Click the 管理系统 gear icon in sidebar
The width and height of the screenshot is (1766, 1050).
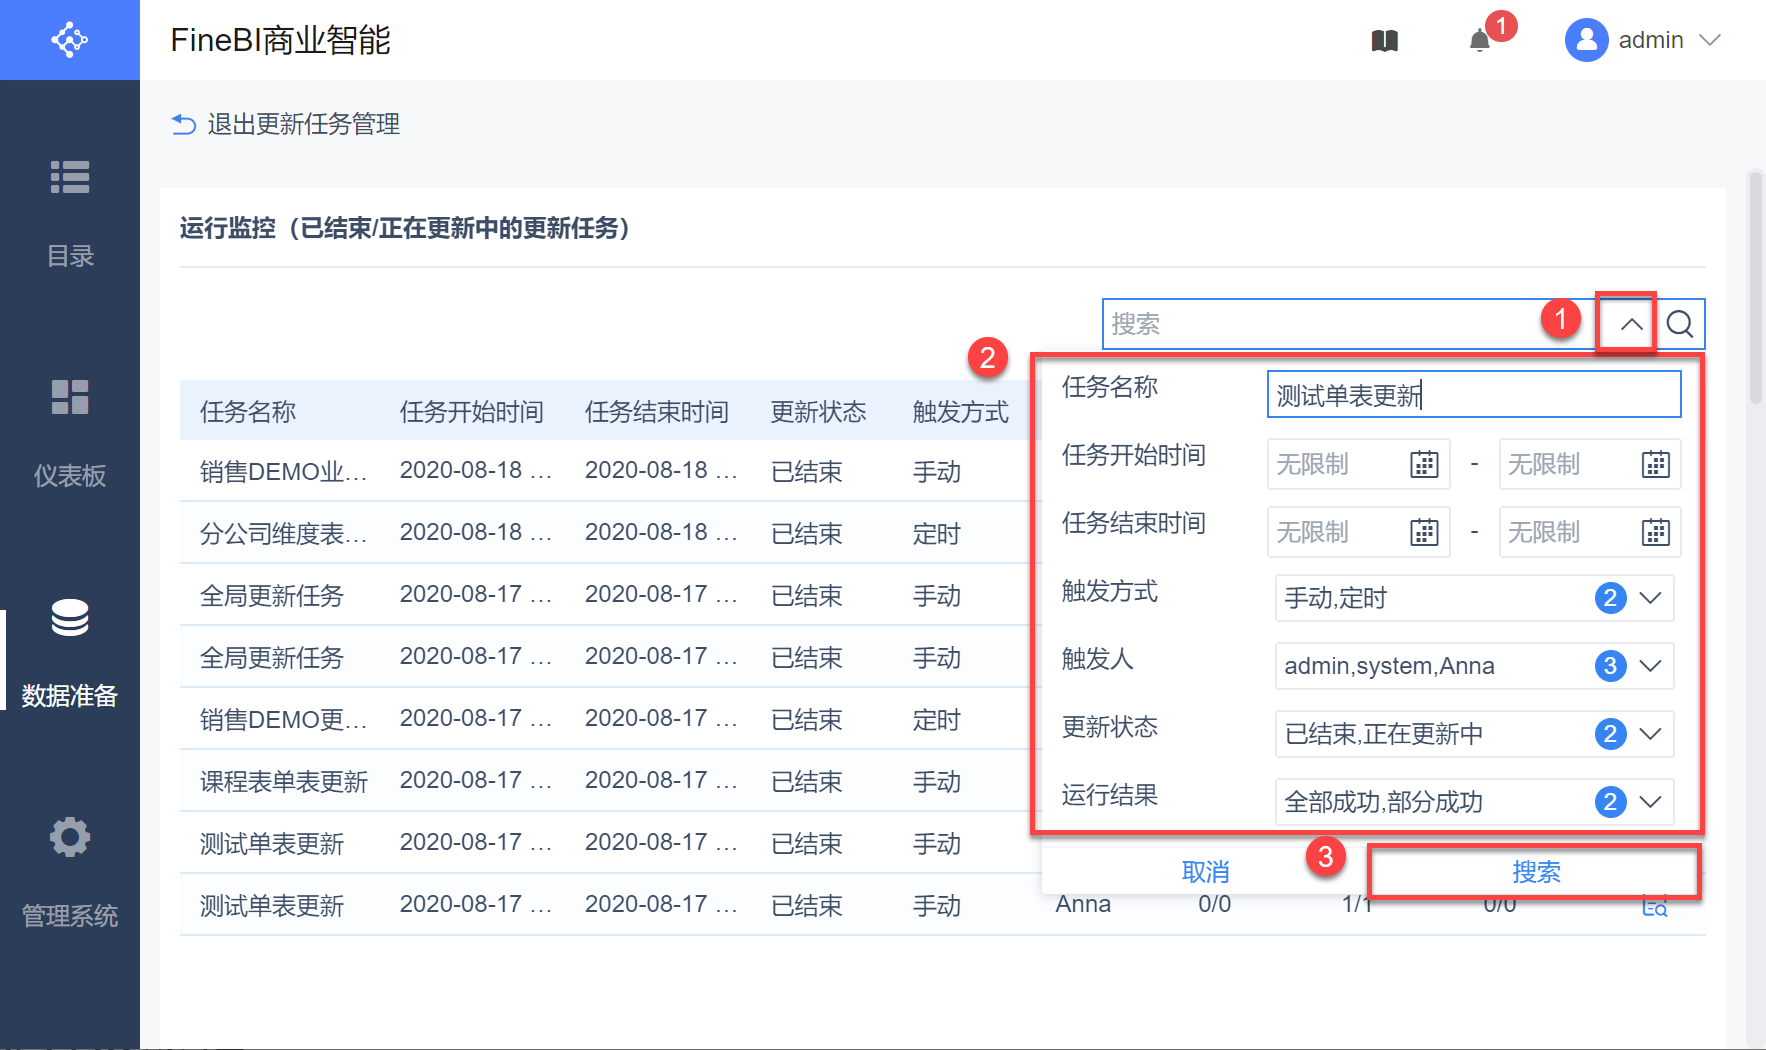click(70, 837)
